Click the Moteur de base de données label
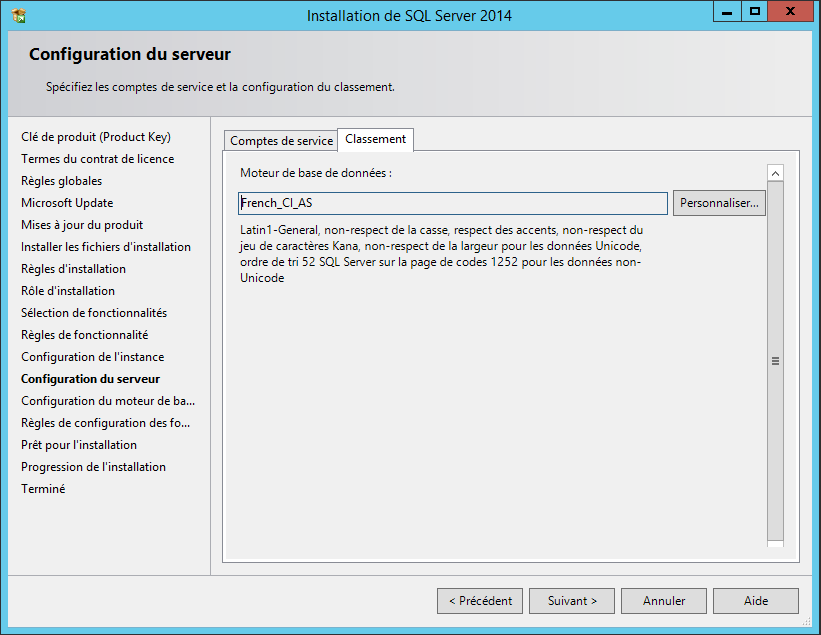The image size is (821, 635). (316, 173)
